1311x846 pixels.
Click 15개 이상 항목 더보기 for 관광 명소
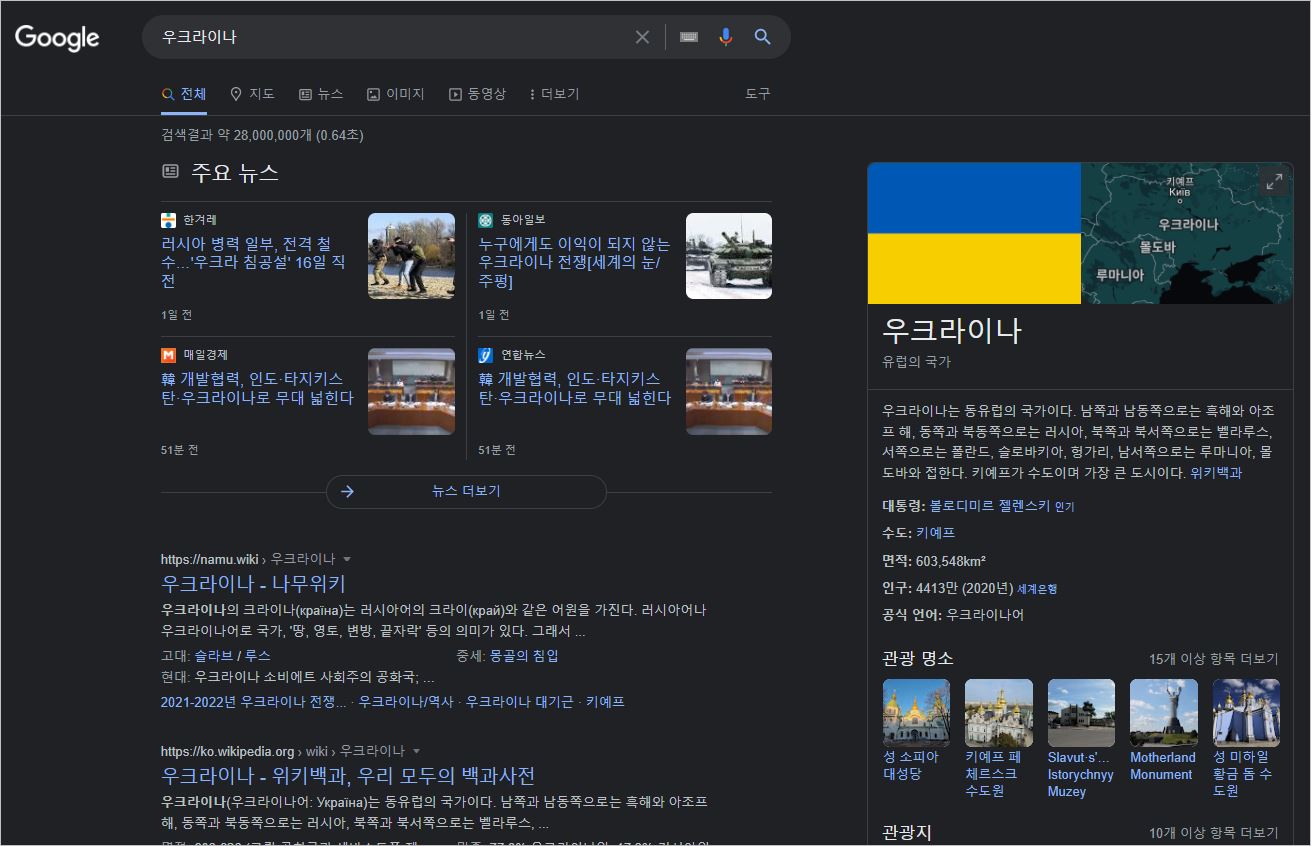click(1213, 659)
